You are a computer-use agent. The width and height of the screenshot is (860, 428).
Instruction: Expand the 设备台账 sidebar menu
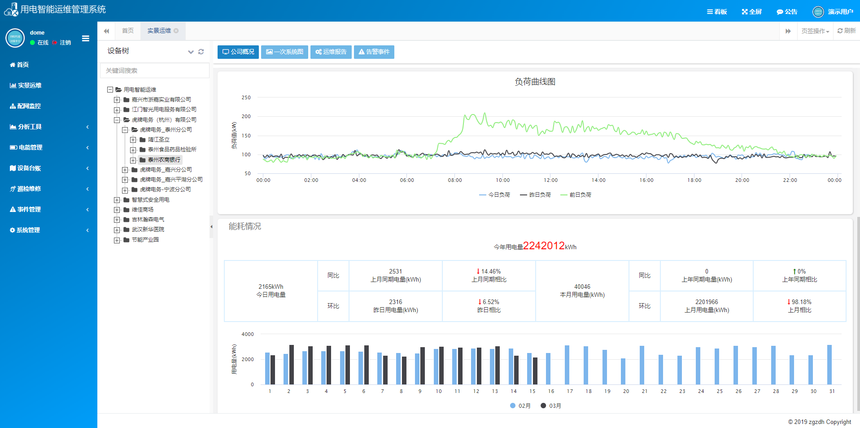tap(48, 168)
